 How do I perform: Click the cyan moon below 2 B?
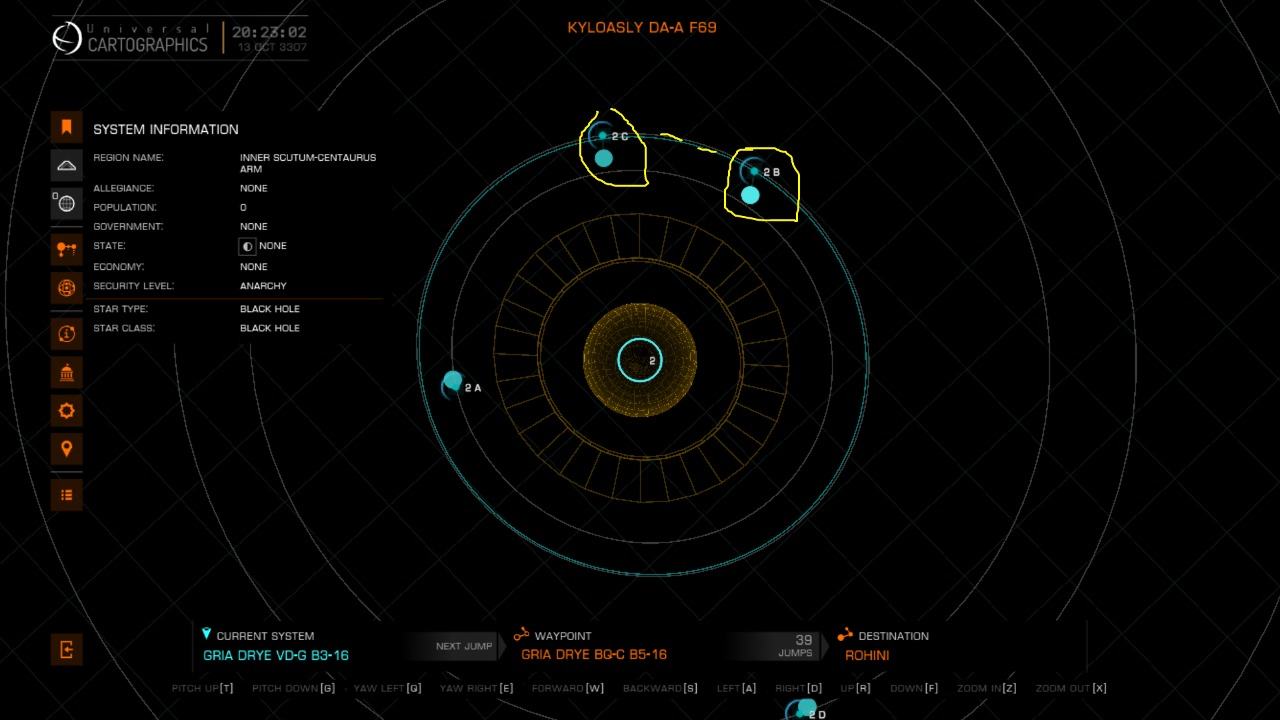click(750, 196)
